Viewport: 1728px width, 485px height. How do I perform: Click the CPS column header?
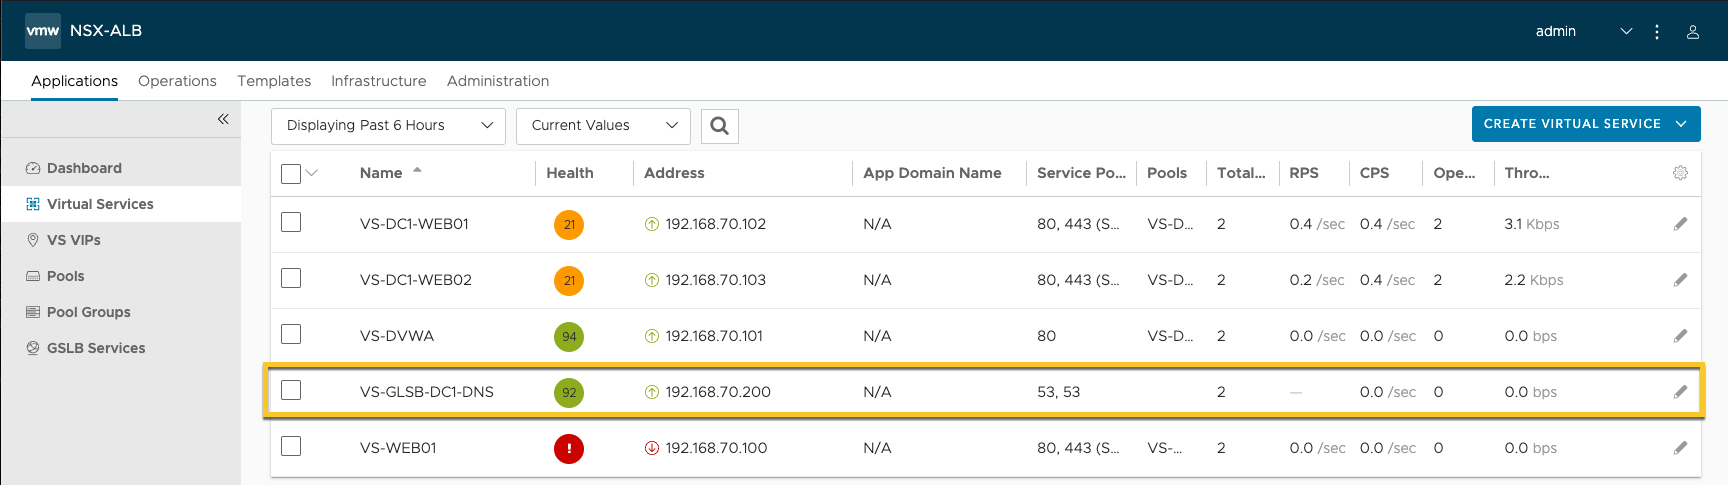tap(1374, 173)
